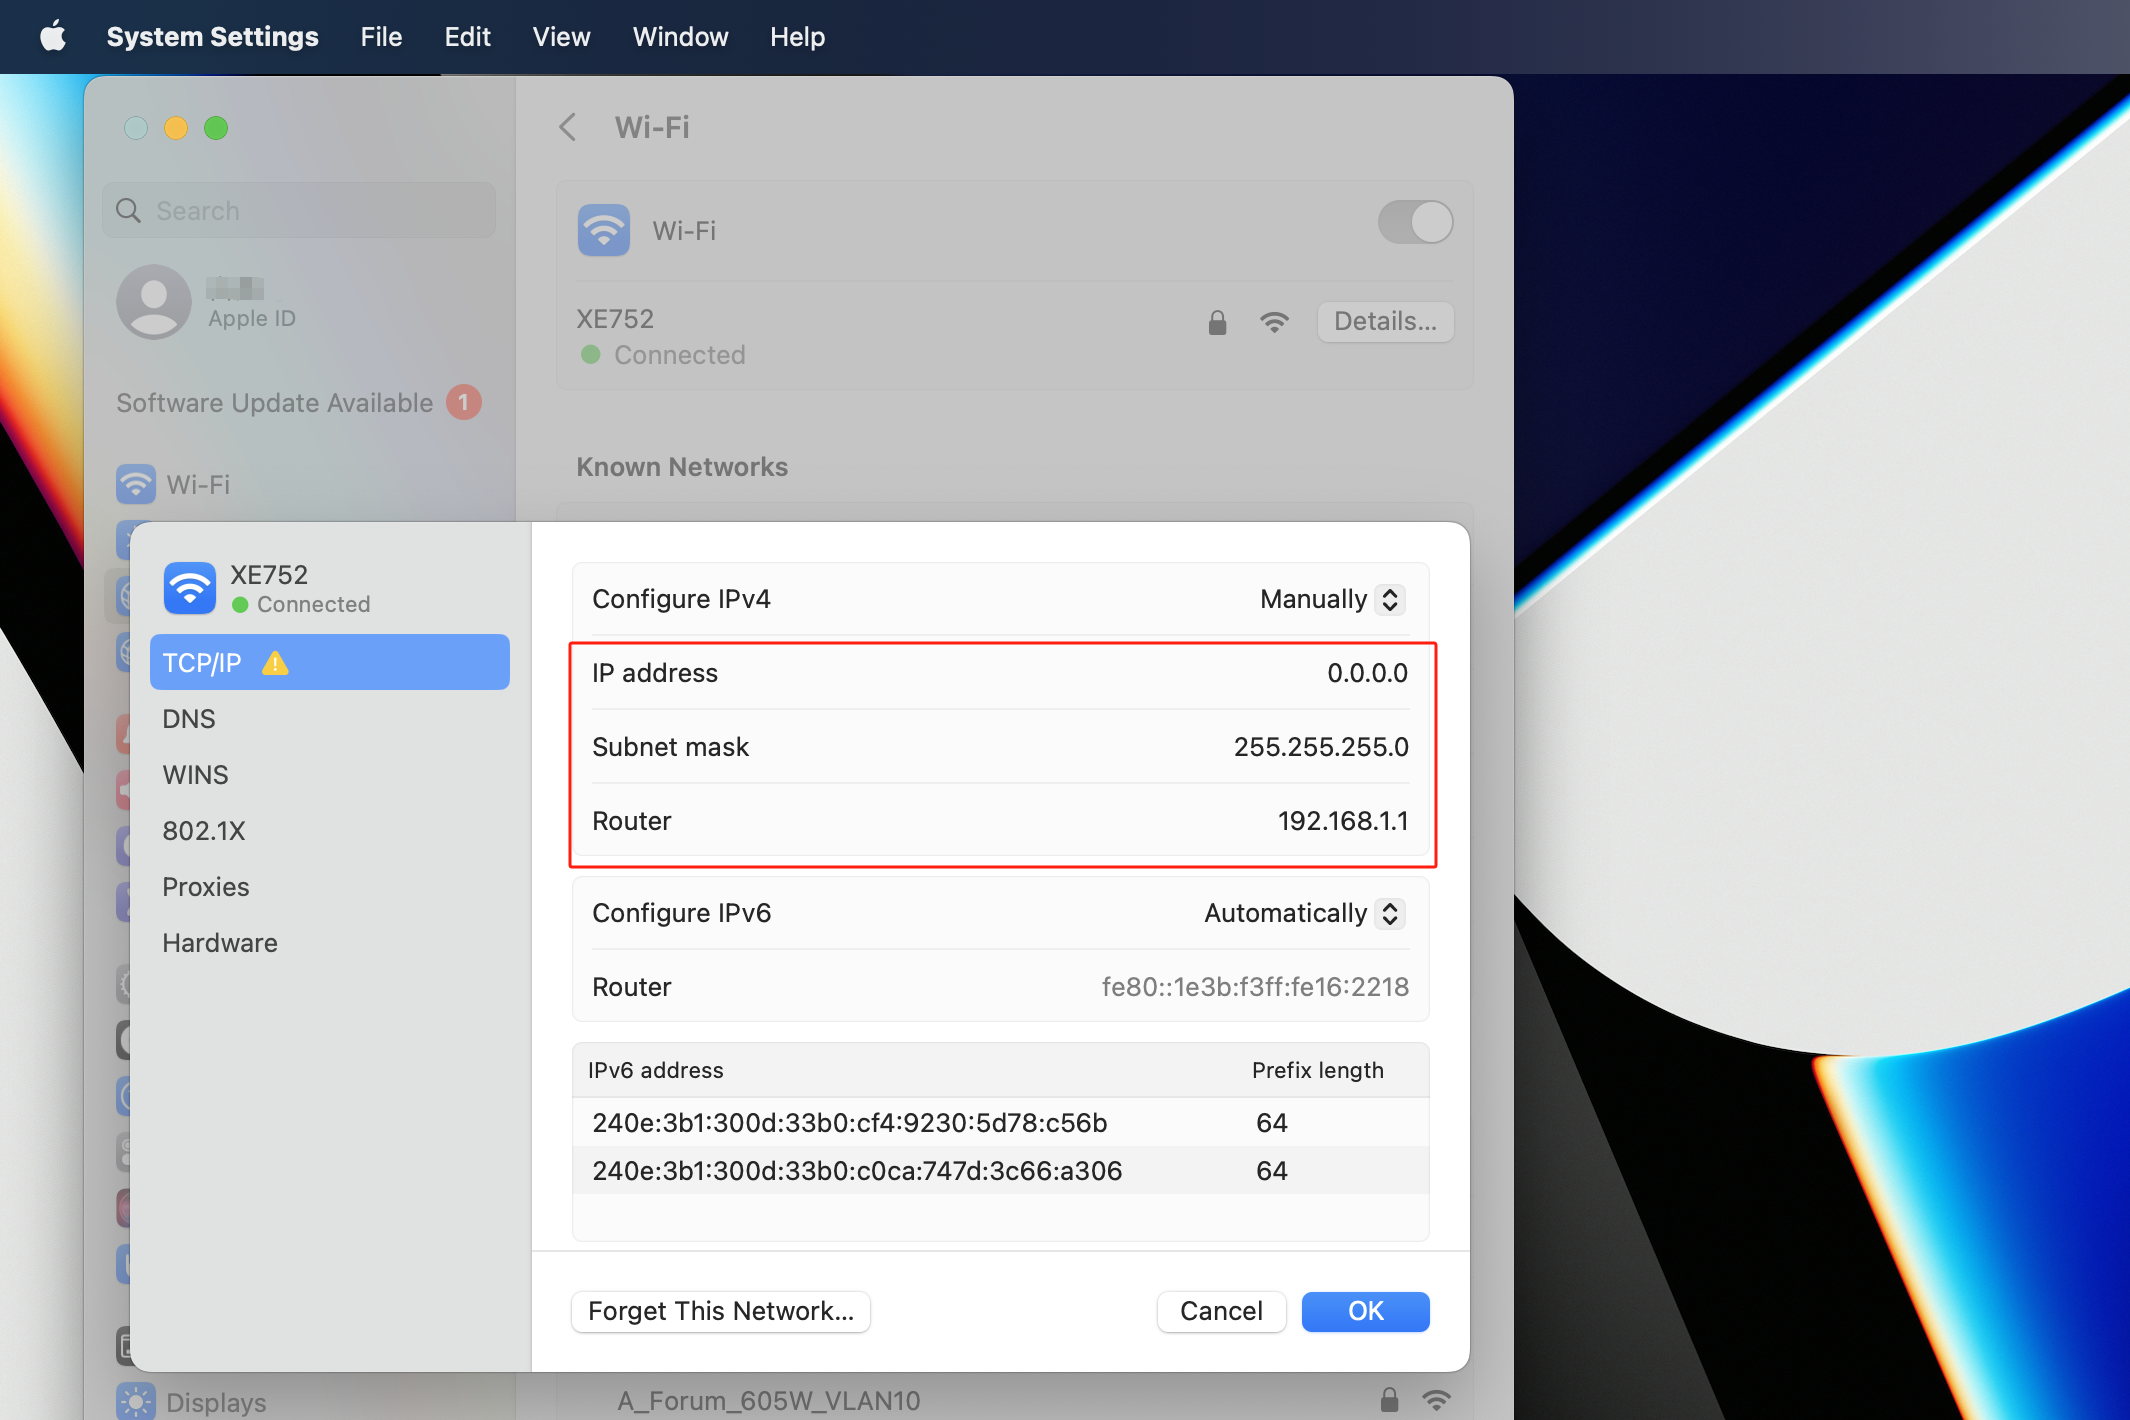This screenshot has height=1420, width=2130.
Task: Click the Prefix length column header
Action: coord(1317,1070)
